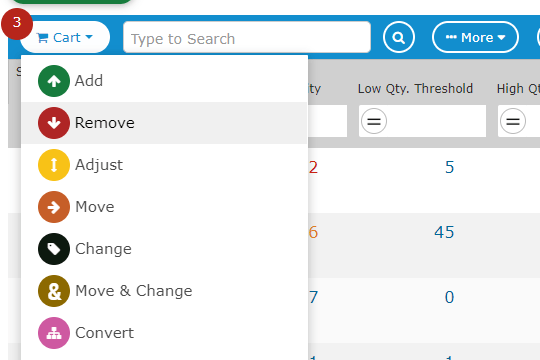This screenshot has height=360, width=540.
Task: Click the magnifier search button
Action: (x=398, y=37)
